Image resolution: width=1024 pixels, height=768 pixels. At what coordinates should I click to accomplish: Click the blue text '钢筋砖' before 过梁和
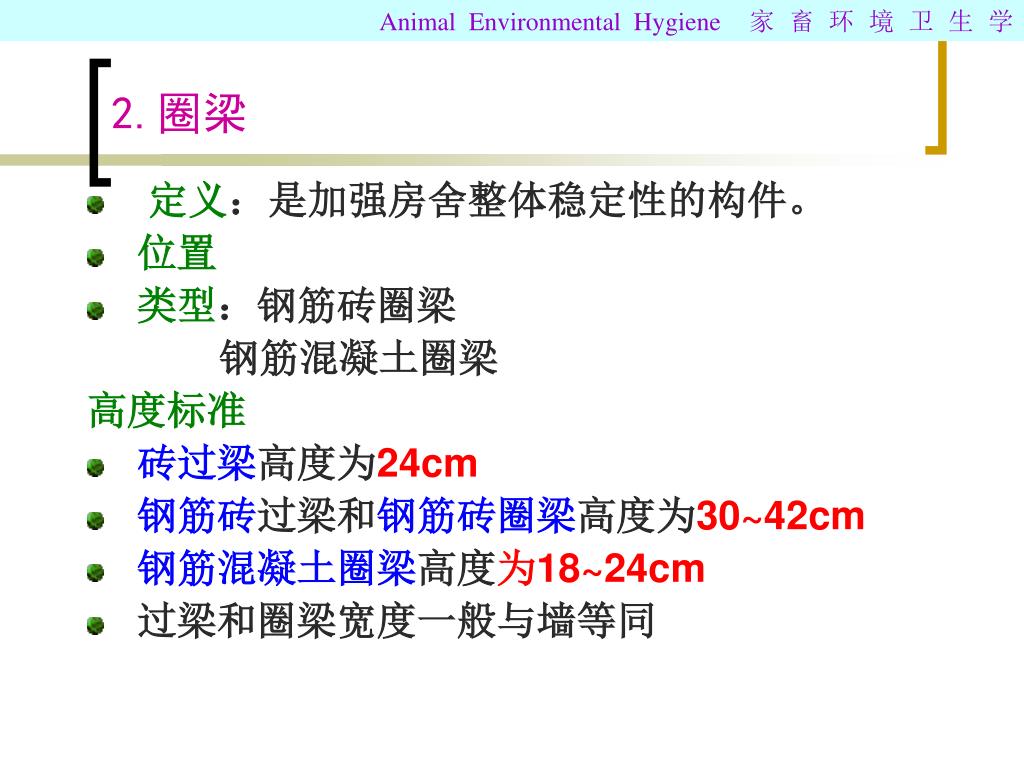197,516
